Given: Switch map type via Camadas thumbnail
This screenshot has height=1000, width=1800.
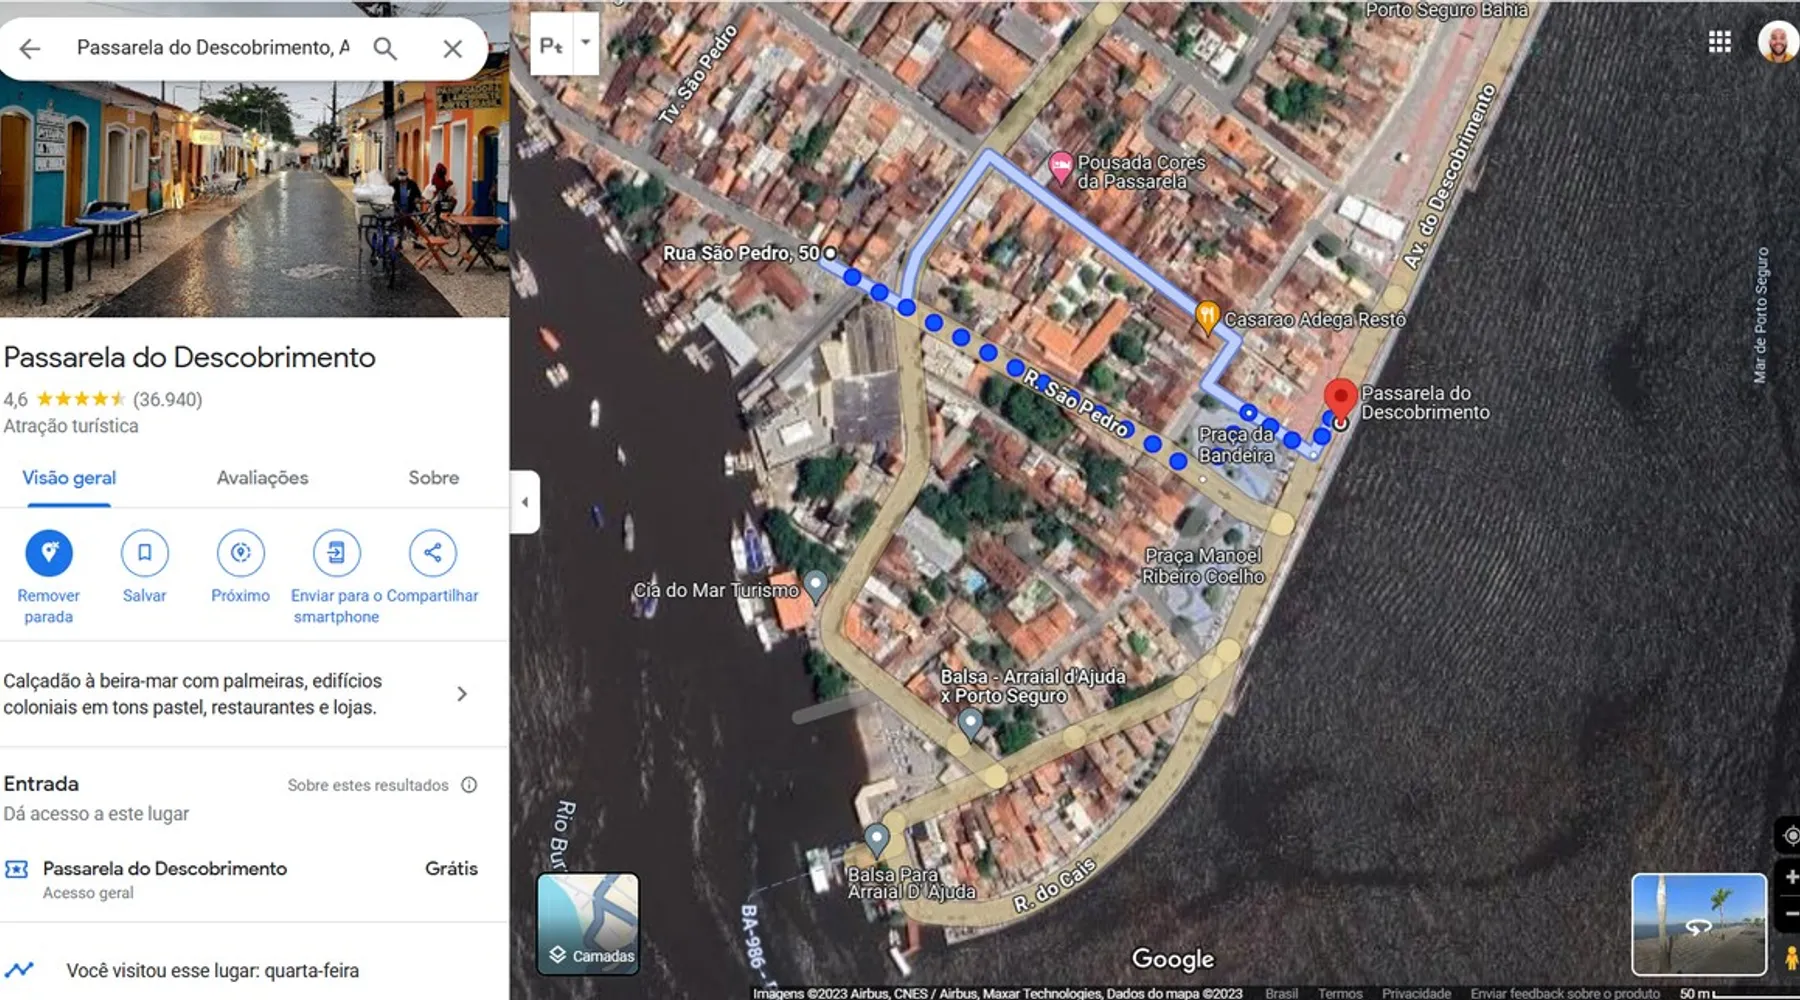Looking at the screenshot, I should click(x=588, y=924).
